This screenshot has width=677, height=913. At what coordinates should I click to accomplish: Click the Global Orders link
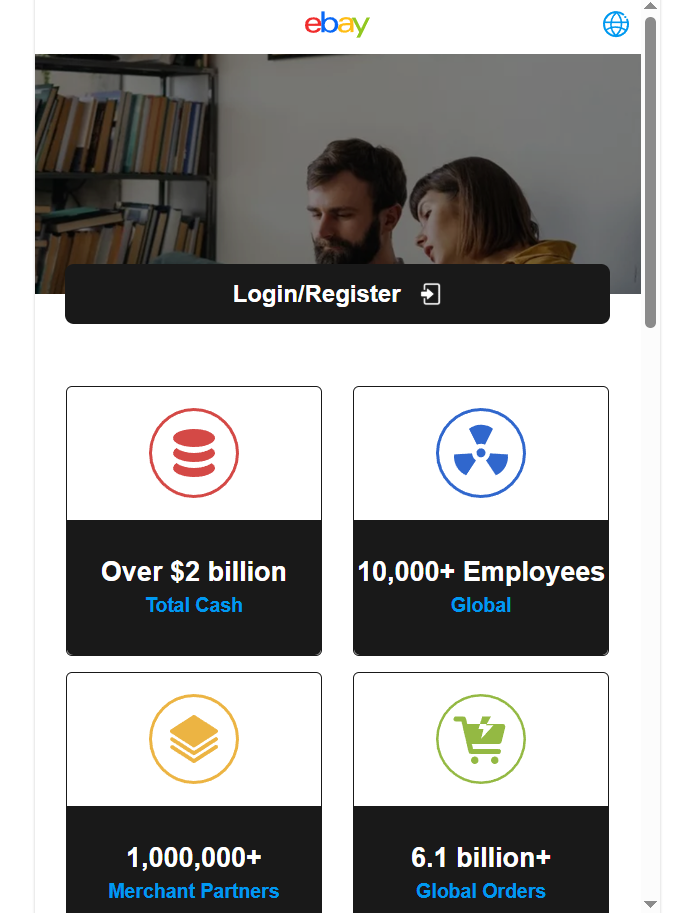click(481, 891)
